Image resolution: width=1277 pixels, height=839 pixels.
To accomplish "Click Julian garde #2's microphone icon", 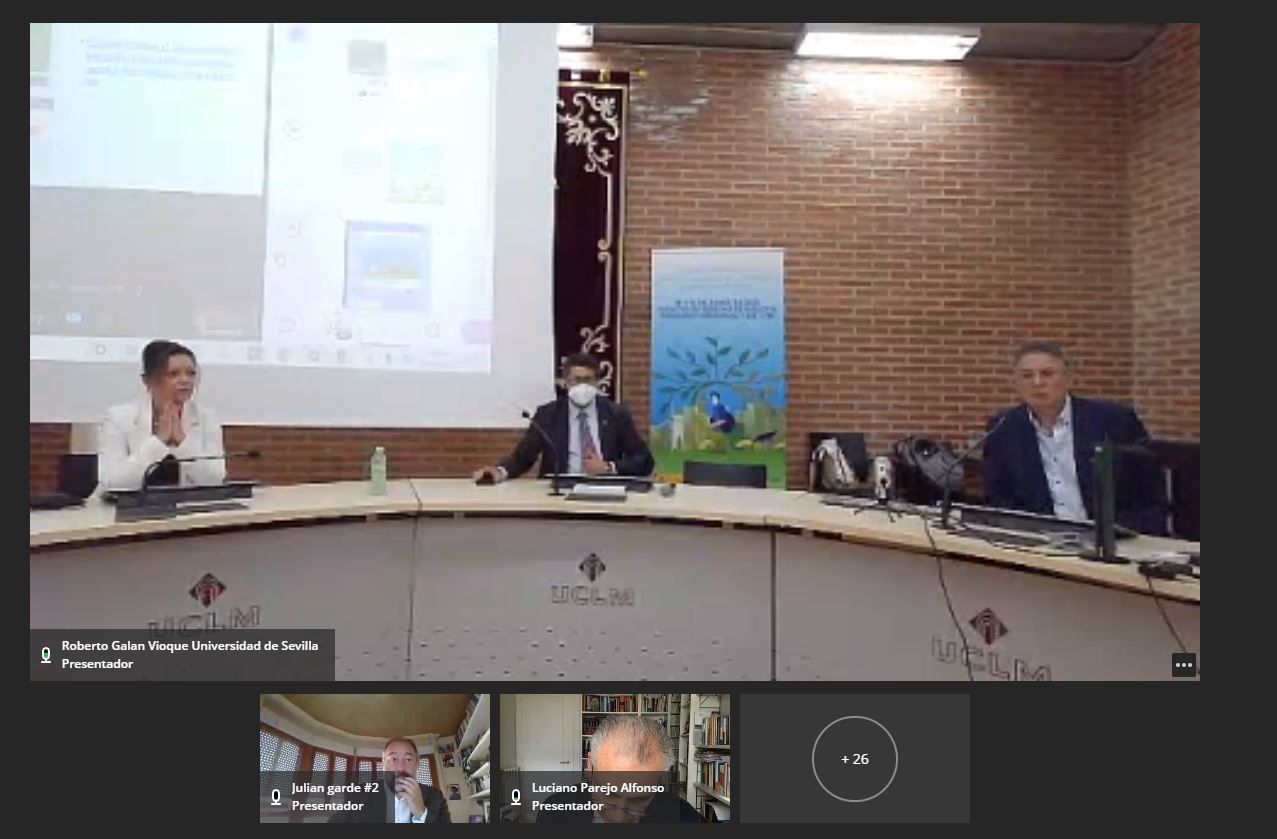I will pyautogui.click(x=276, y=797).
